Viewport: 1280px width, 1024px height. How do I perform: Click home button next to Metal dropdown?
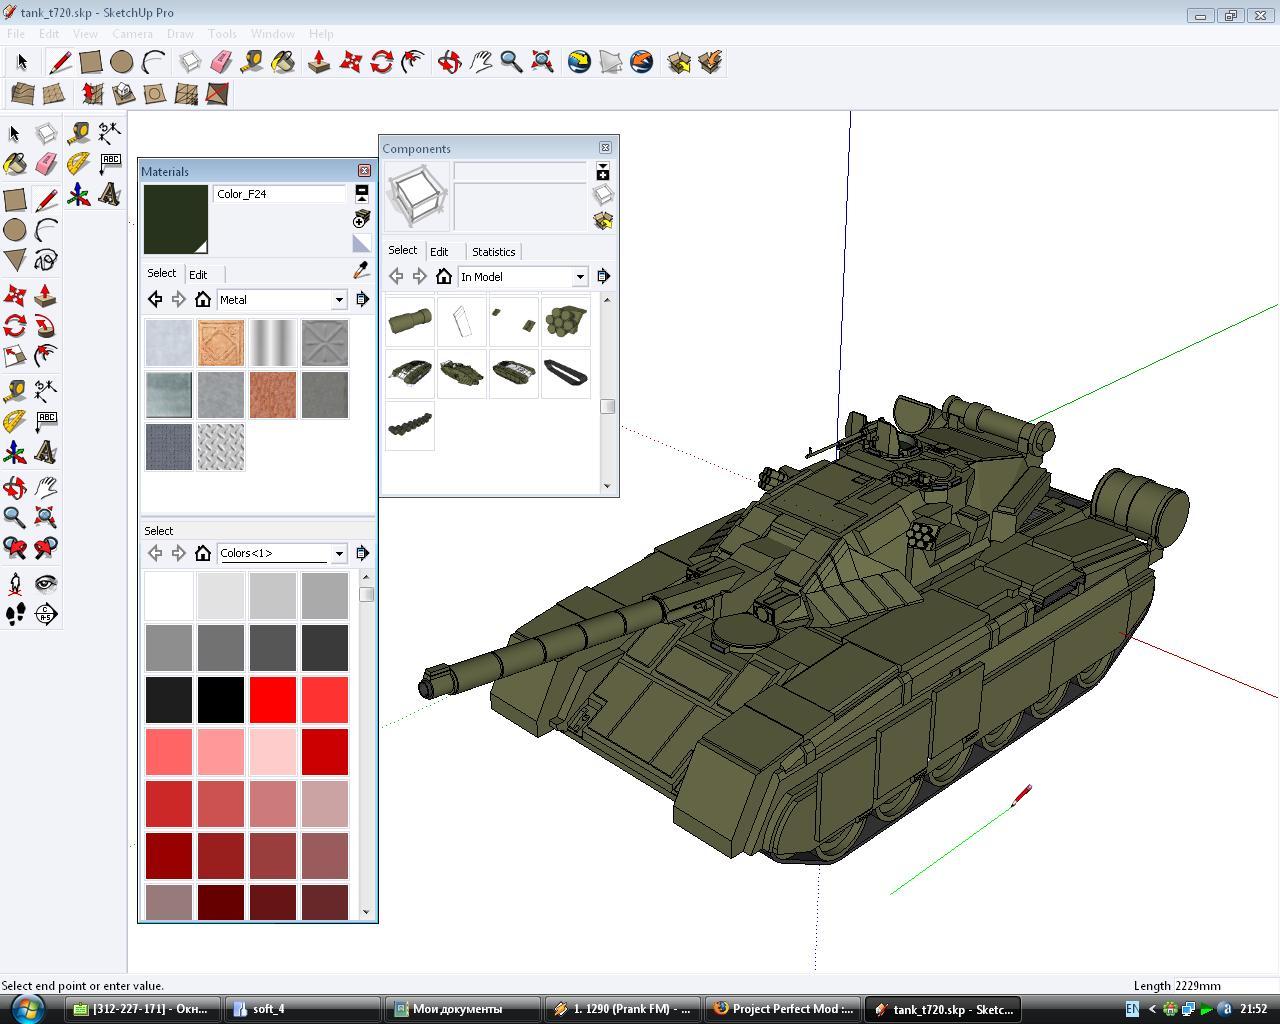[203, 299]
